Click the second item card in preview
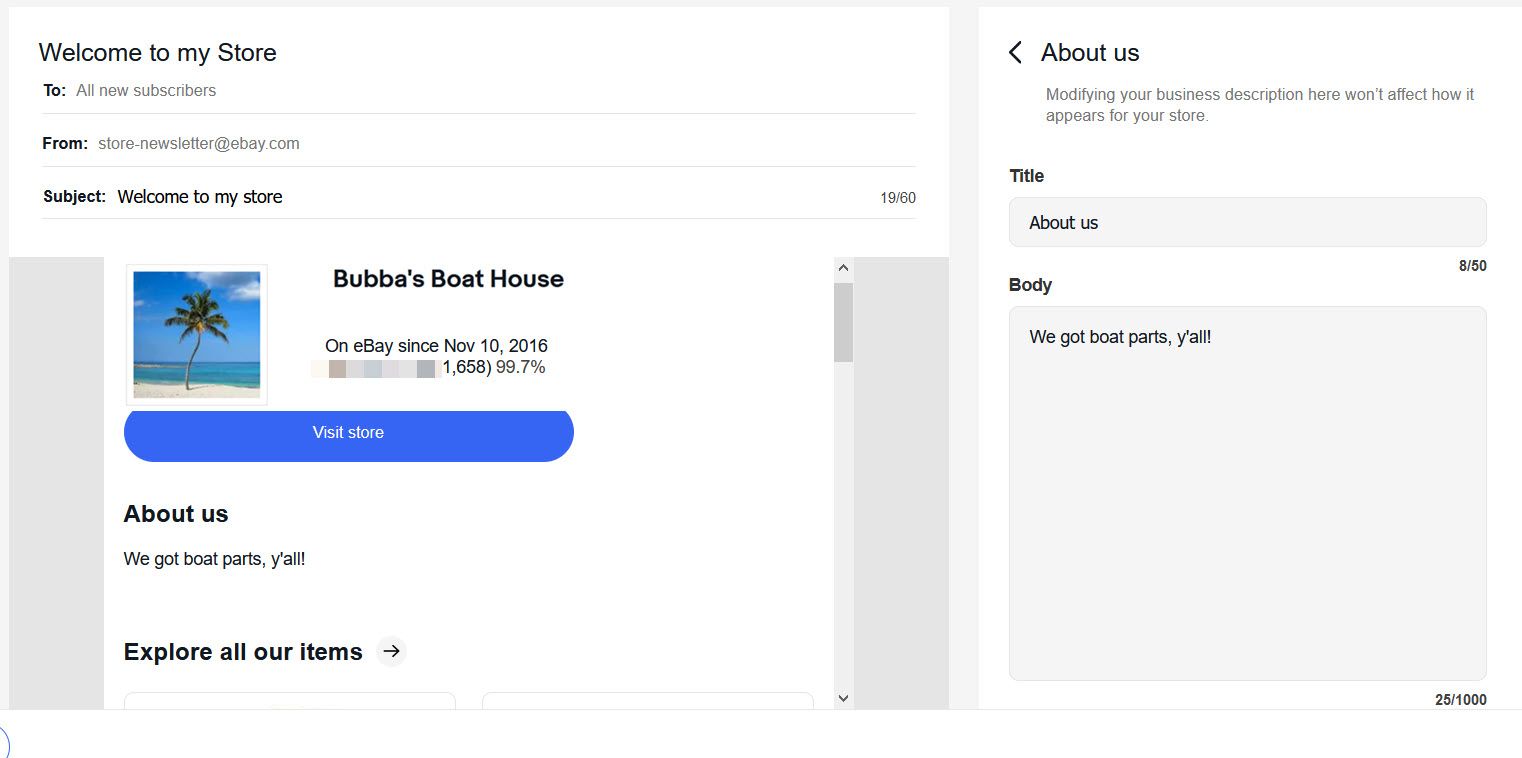Image resolution: width=1522 pixels, height=758 pixels. [x=648, y=701]
